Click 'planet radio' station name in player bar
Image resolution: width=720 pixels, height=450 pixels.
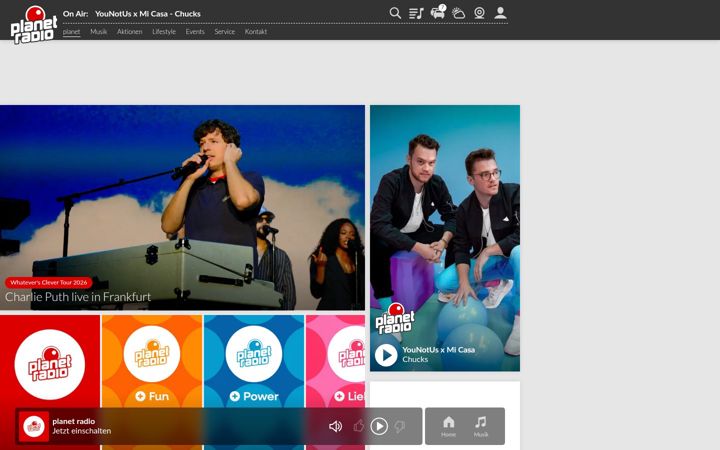point(73,421)
